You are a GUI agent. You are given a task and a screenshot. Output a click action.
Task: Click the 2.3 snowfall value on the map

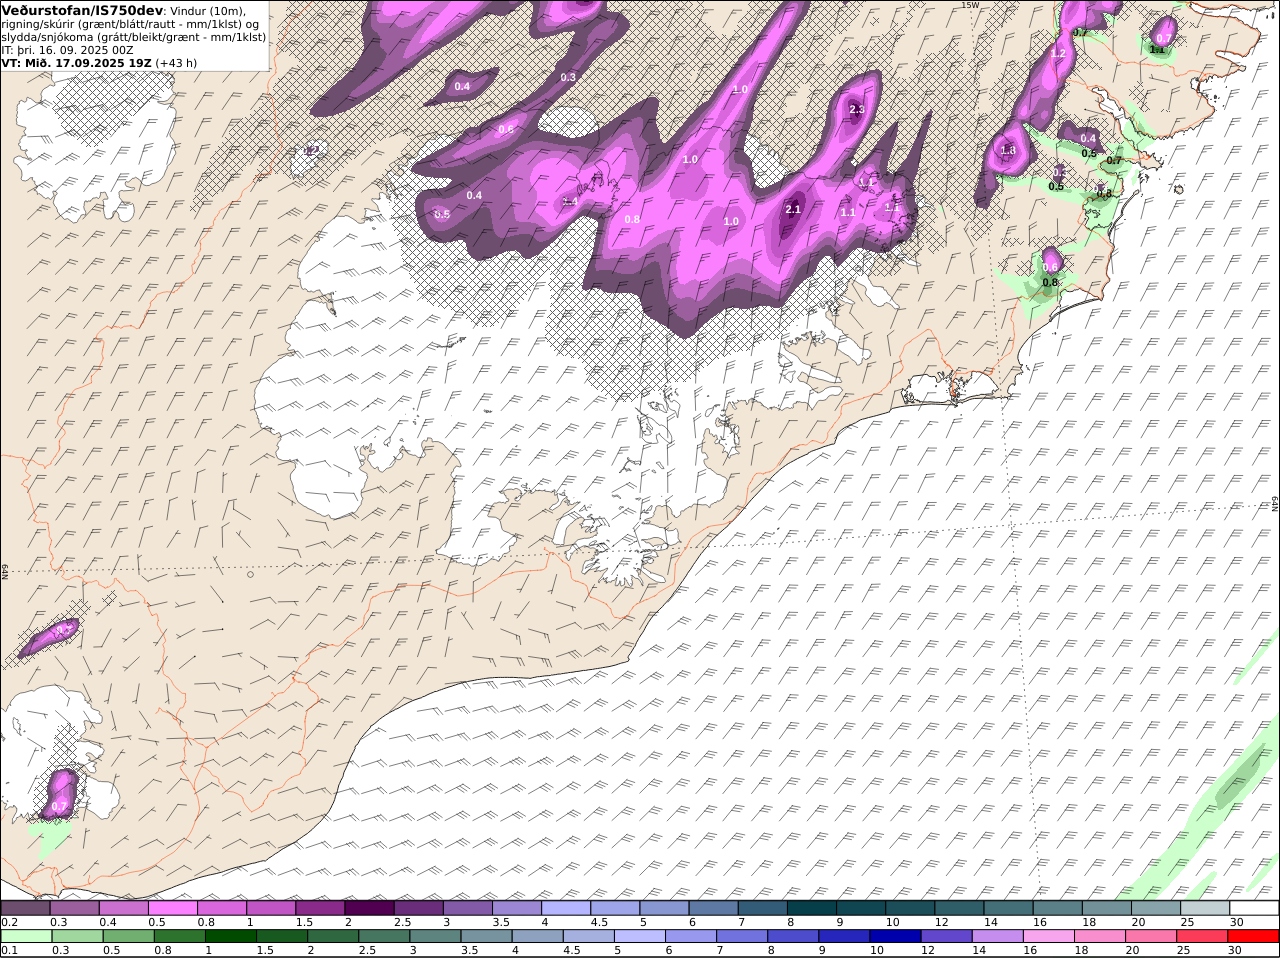click(856, 109)
